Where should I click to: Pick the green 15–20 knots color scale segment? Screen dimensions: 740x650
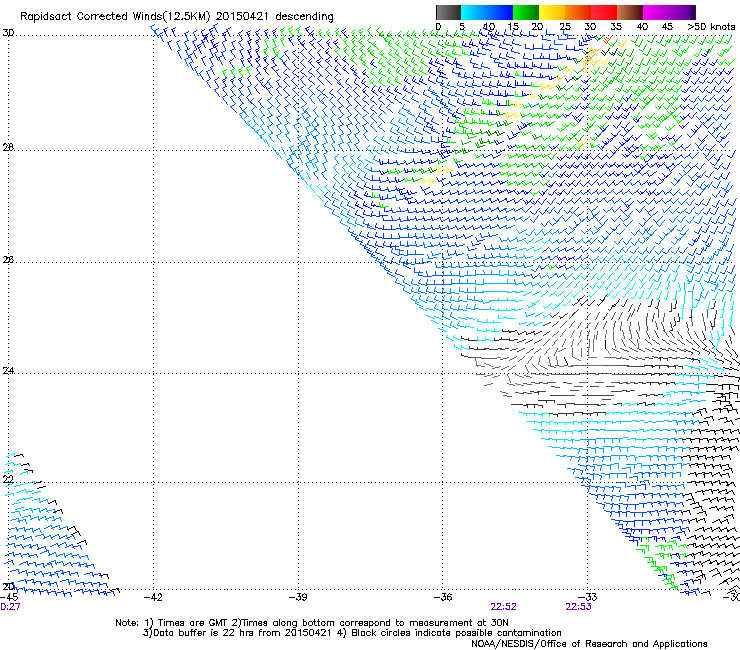pos(526,12)
